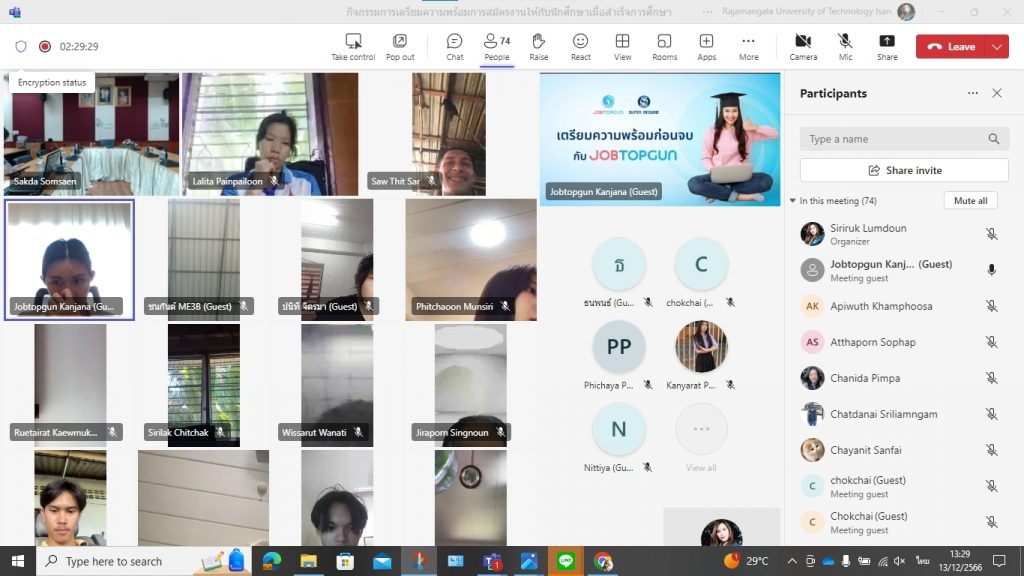This screenshot has height=576, width=1024.
Task: Collapse the In this meeting list
Action: tap(793, 201)
